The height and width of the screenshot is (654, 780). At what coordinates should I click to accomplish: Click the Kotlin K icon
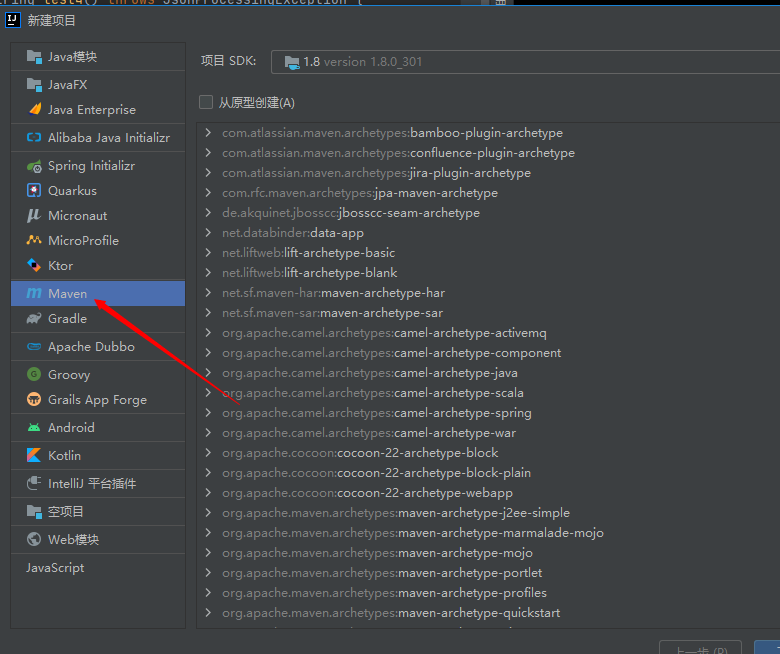tap(34, 455)
